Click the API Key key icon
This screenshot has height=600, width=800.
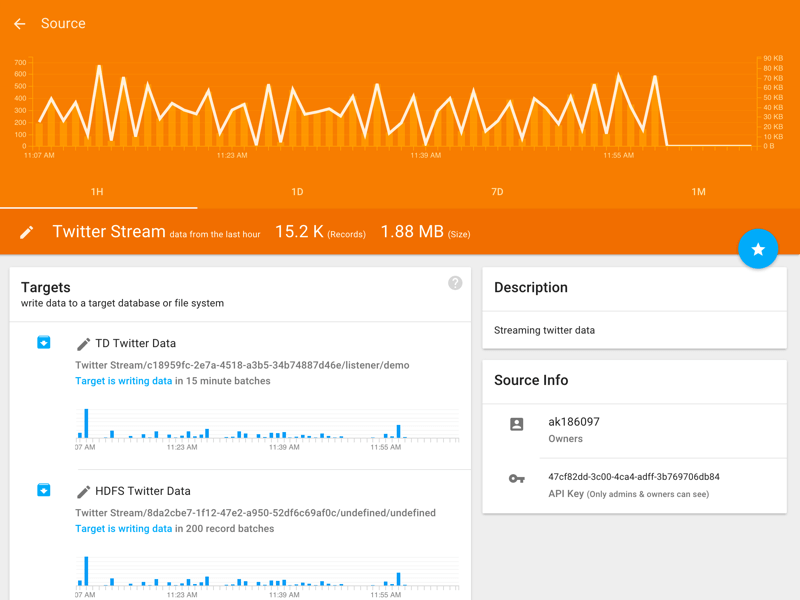[x=516, y=478]
